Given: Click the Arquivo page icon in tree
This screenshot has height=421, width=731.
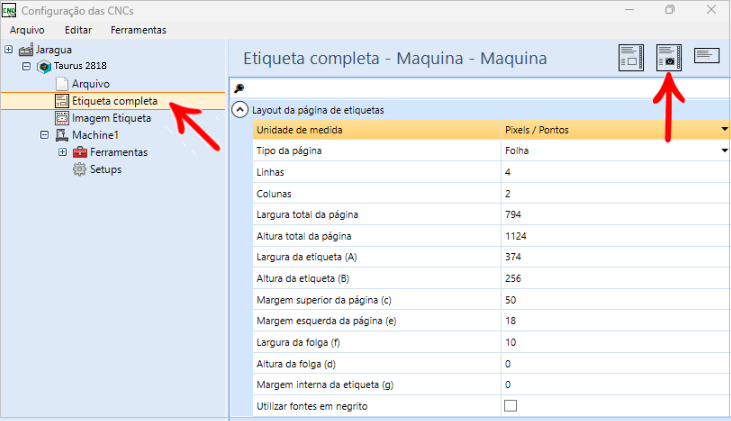Looking at the screenshot, I should pyautogui.click(x=62, y=84).
